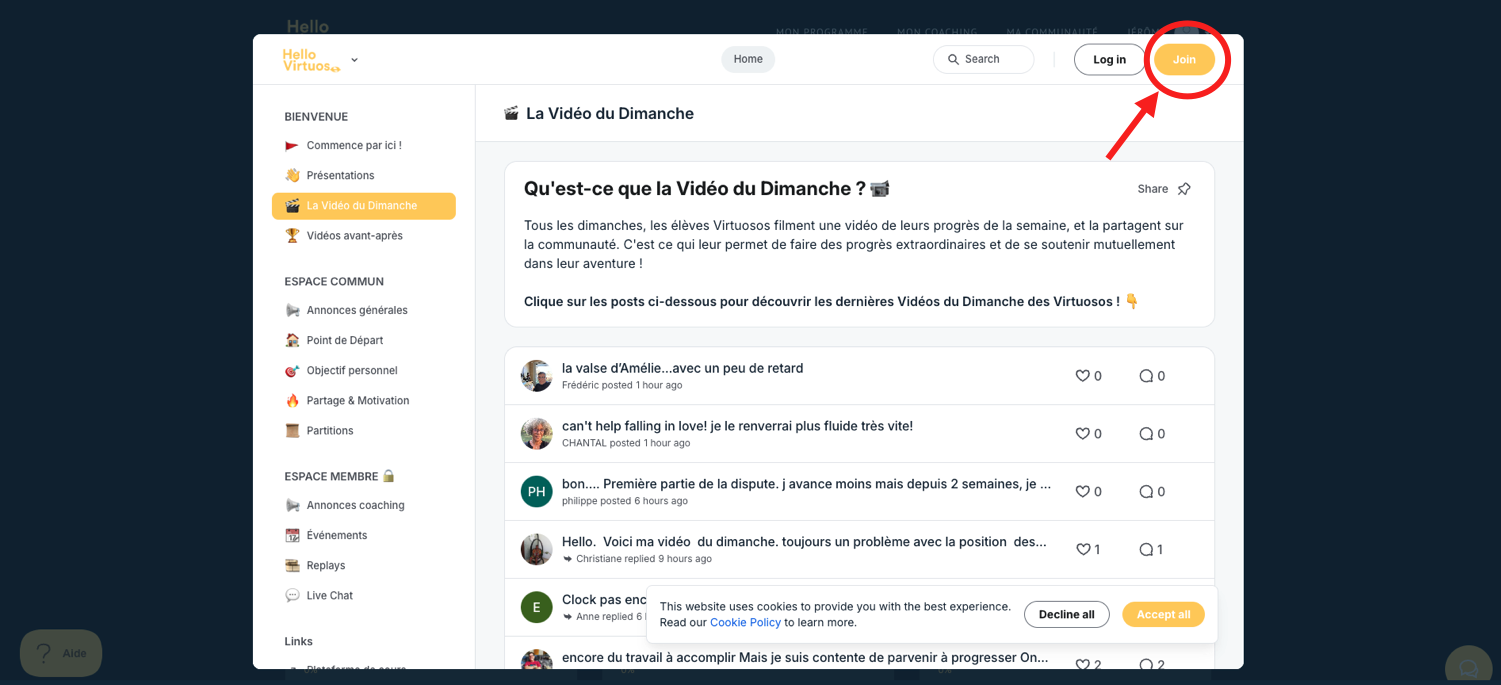Click Share on the pinned post
The height and width of the screenshot is (685, 1501).
coord(1152,189)
